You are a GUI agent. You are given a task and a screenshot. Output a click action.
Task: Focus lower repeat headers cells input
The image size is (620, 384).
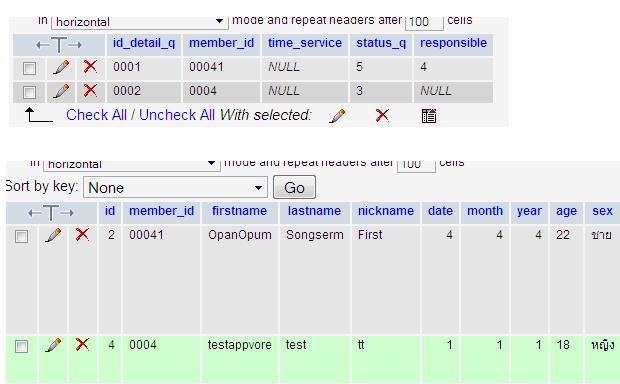tap(416, 165)
